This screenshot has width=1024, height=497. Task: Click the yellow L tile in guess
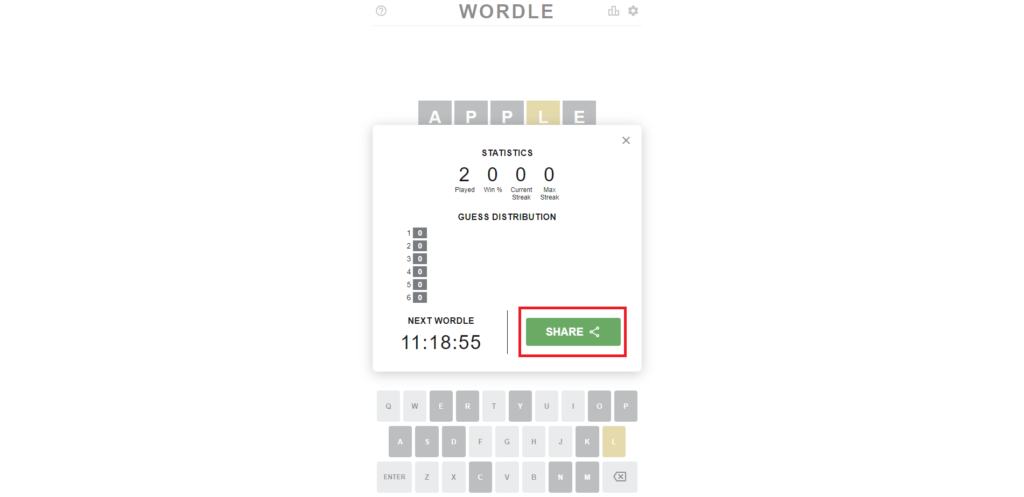click(x=544, y=116)
